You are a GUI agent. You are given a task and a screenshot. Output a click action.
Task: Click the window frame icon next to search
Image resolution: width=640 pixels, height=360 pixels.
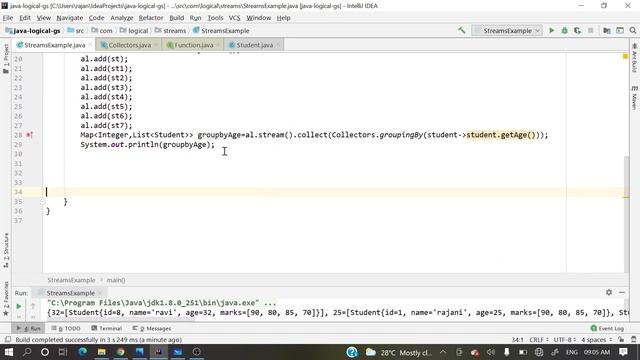click(x=620, y=30)
